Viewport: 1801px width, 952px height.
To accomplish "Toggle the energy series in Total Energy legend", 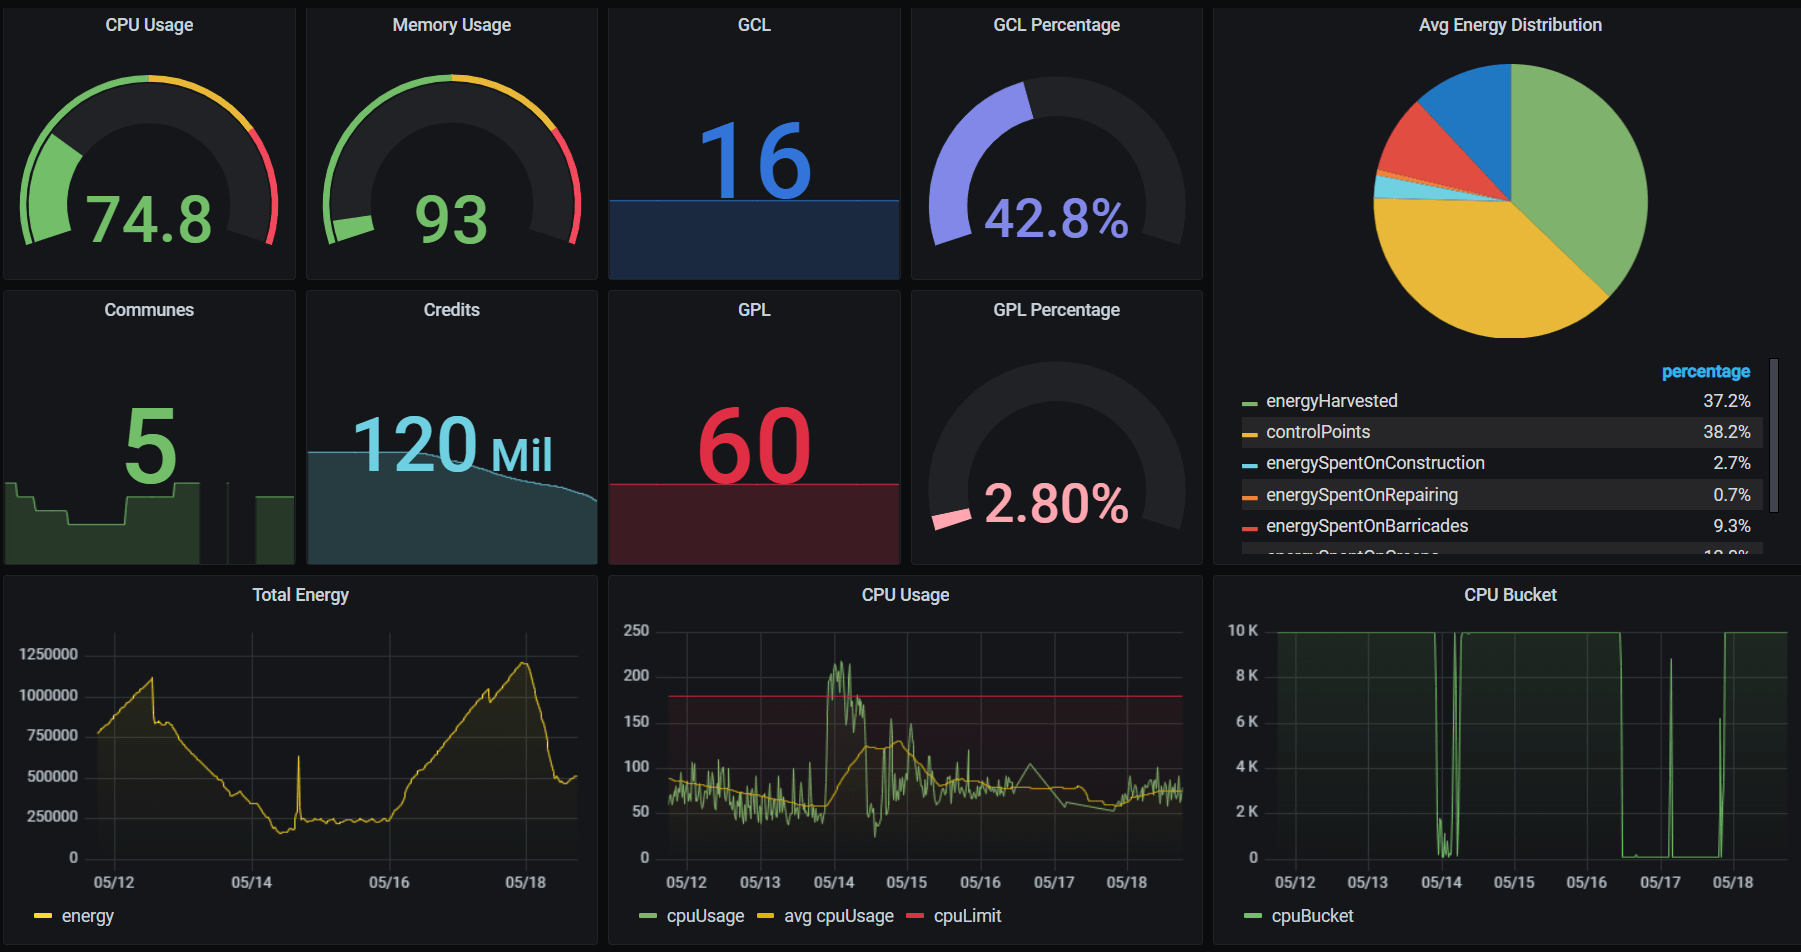I will 88,916.
